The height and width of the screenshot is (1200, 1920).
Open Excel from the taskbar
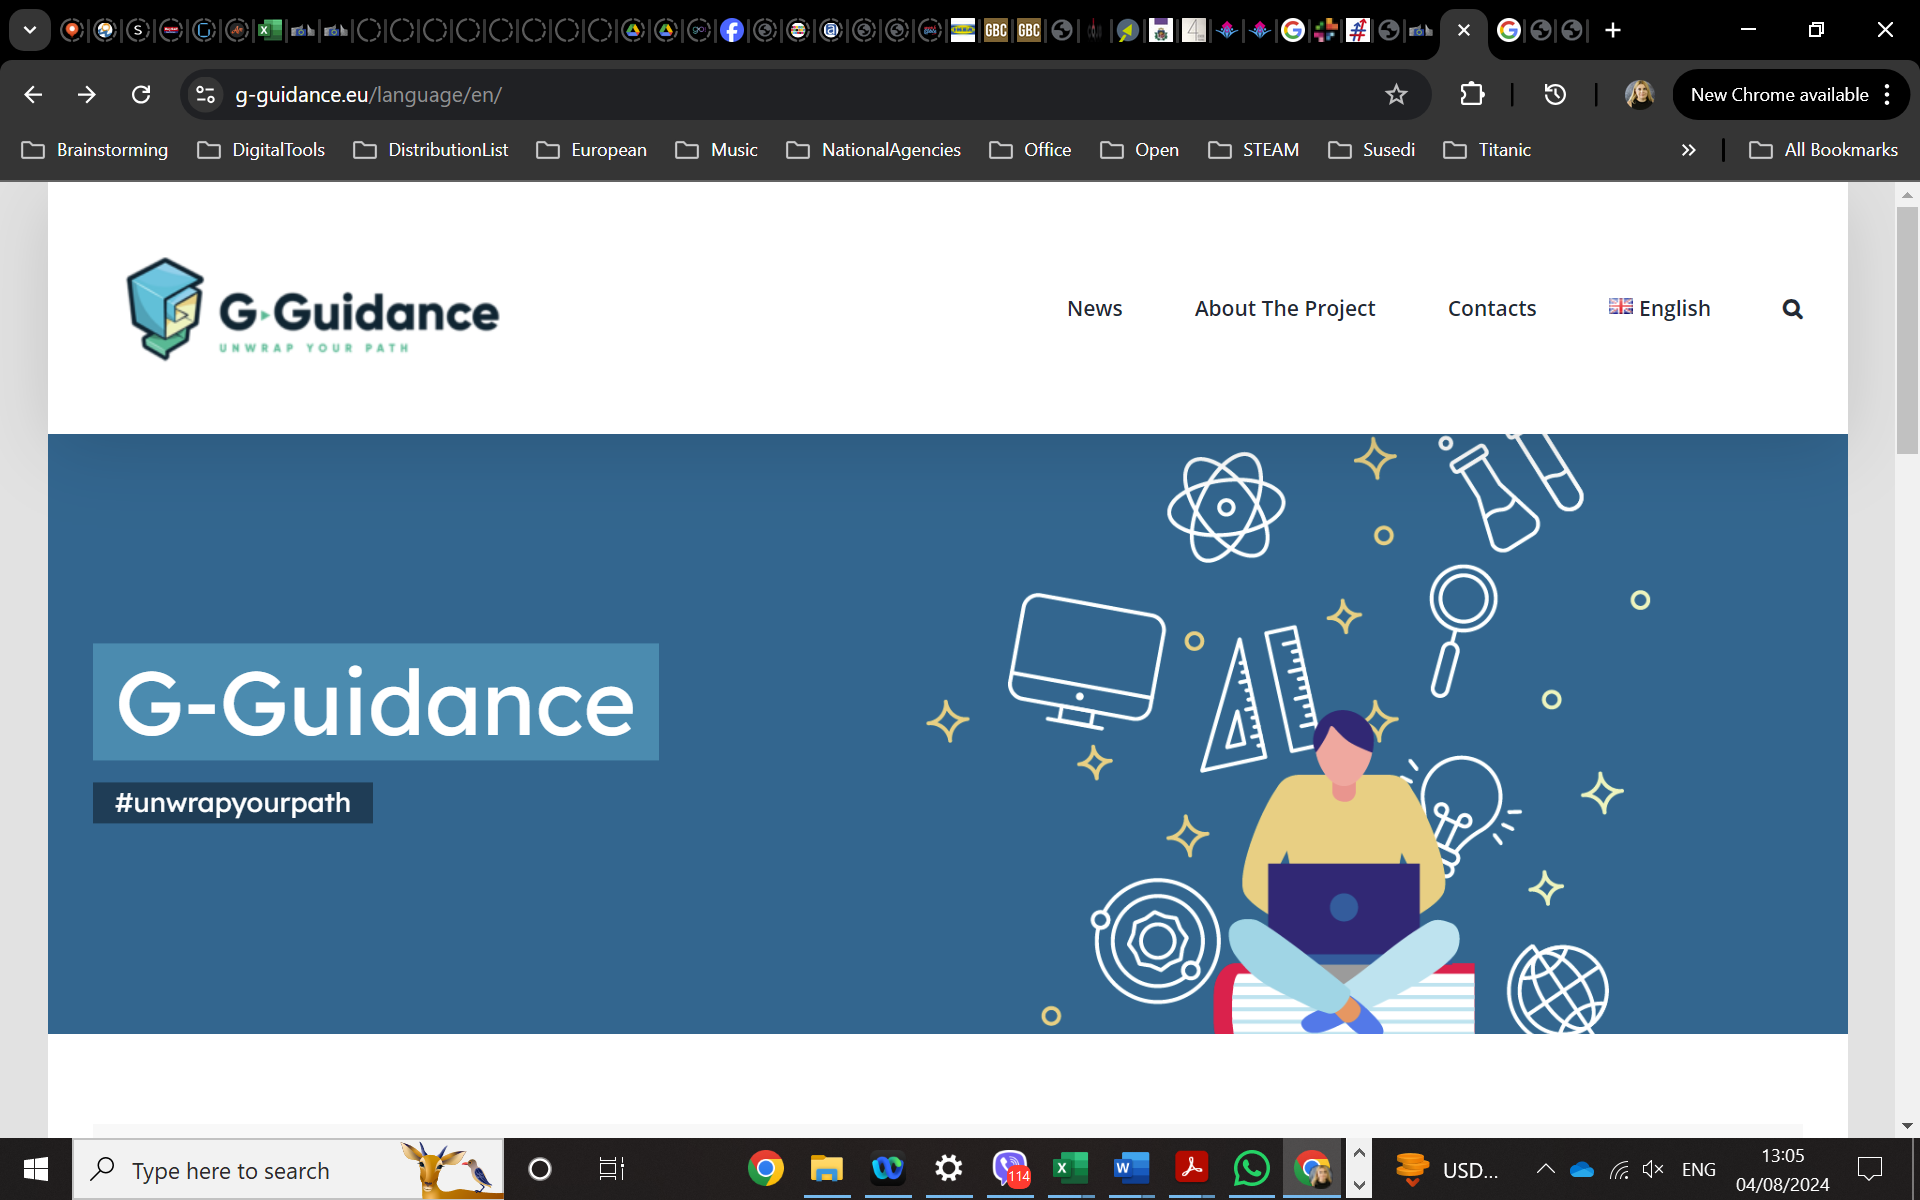tap(1070, 1169)
